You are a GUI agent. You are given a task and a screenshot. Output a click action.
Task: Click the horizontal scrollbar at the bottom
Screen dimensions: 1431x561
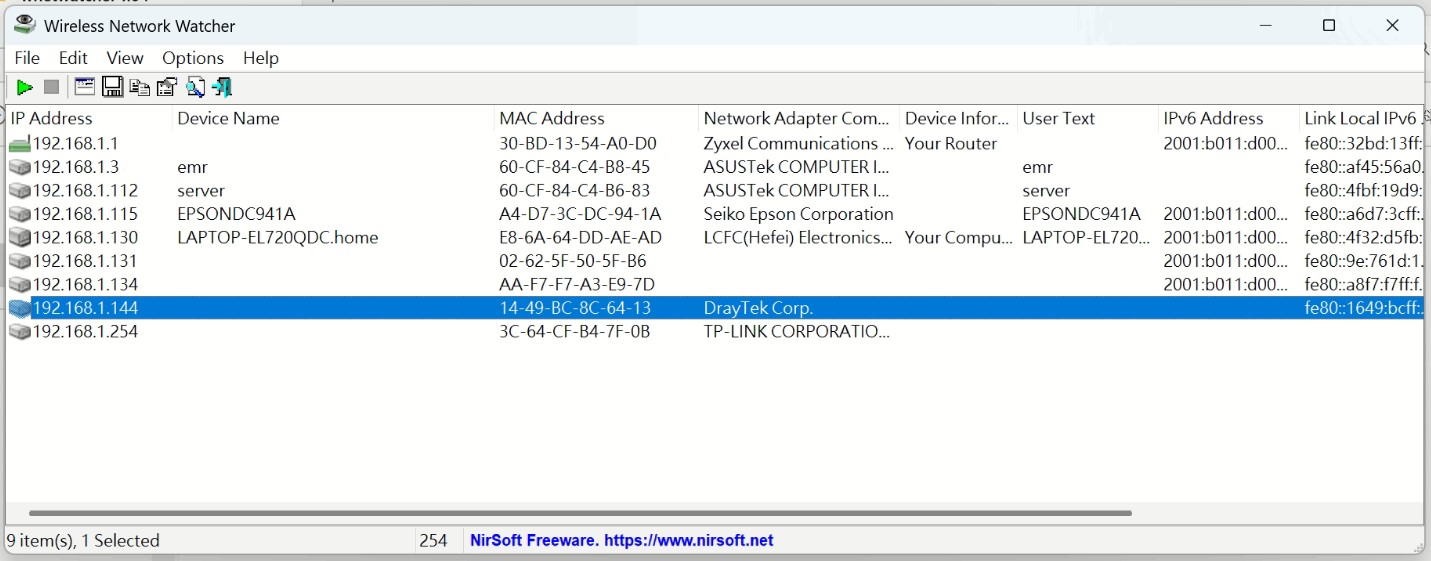(x=580, y=513)
